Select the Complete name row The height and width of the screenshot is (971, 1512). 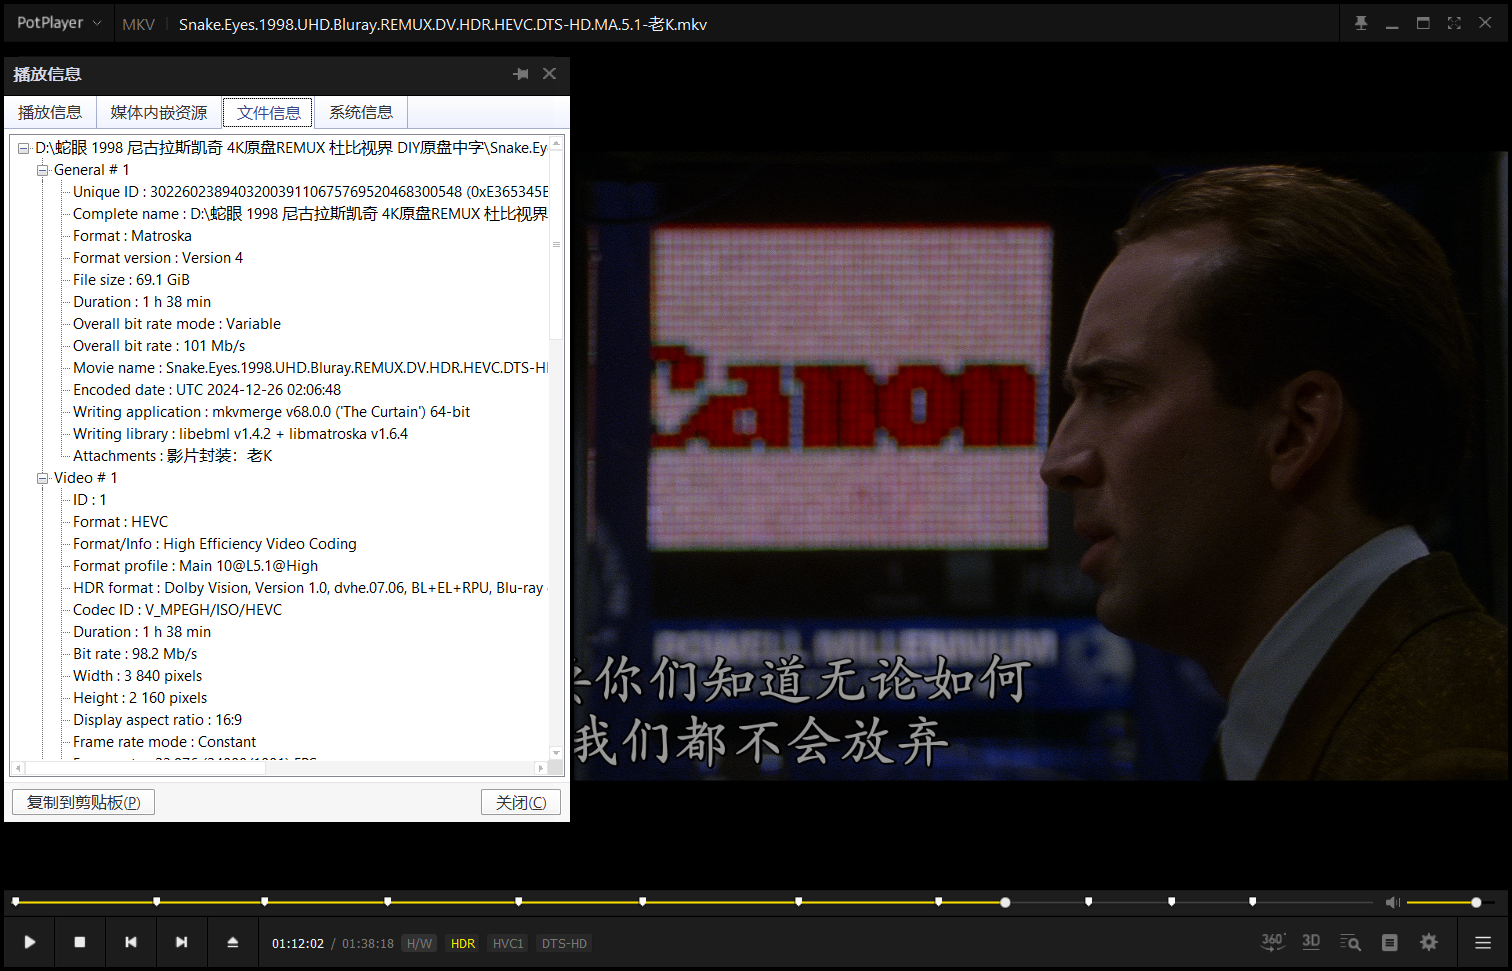click(x=310, y=214)
